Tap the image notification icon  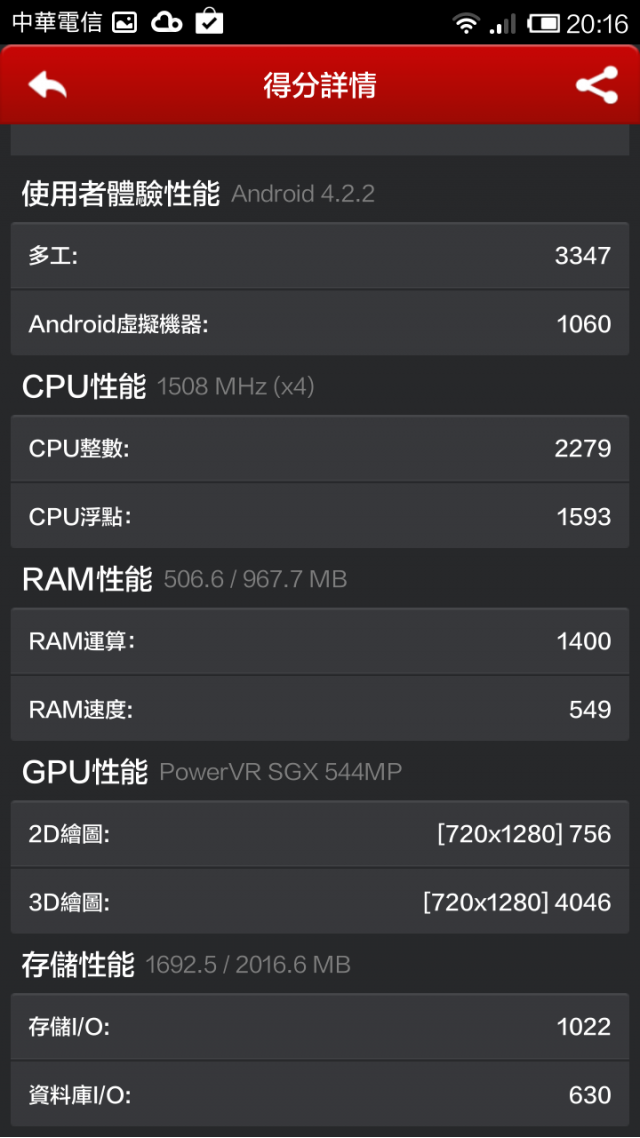(x=124, y=22)
